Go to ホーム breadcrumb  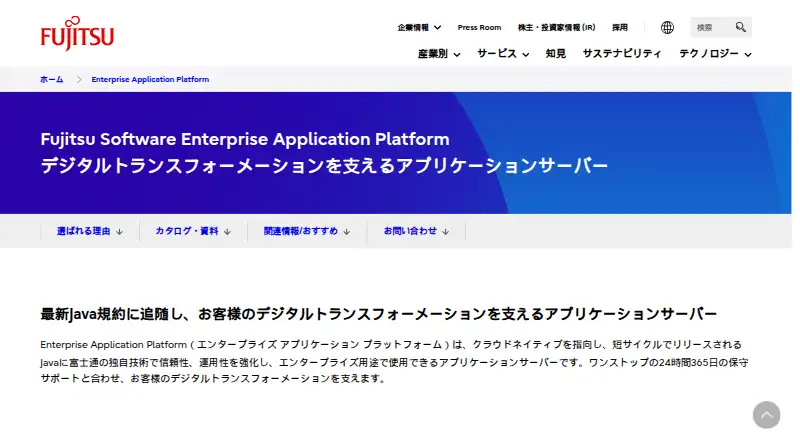(52, 79)
